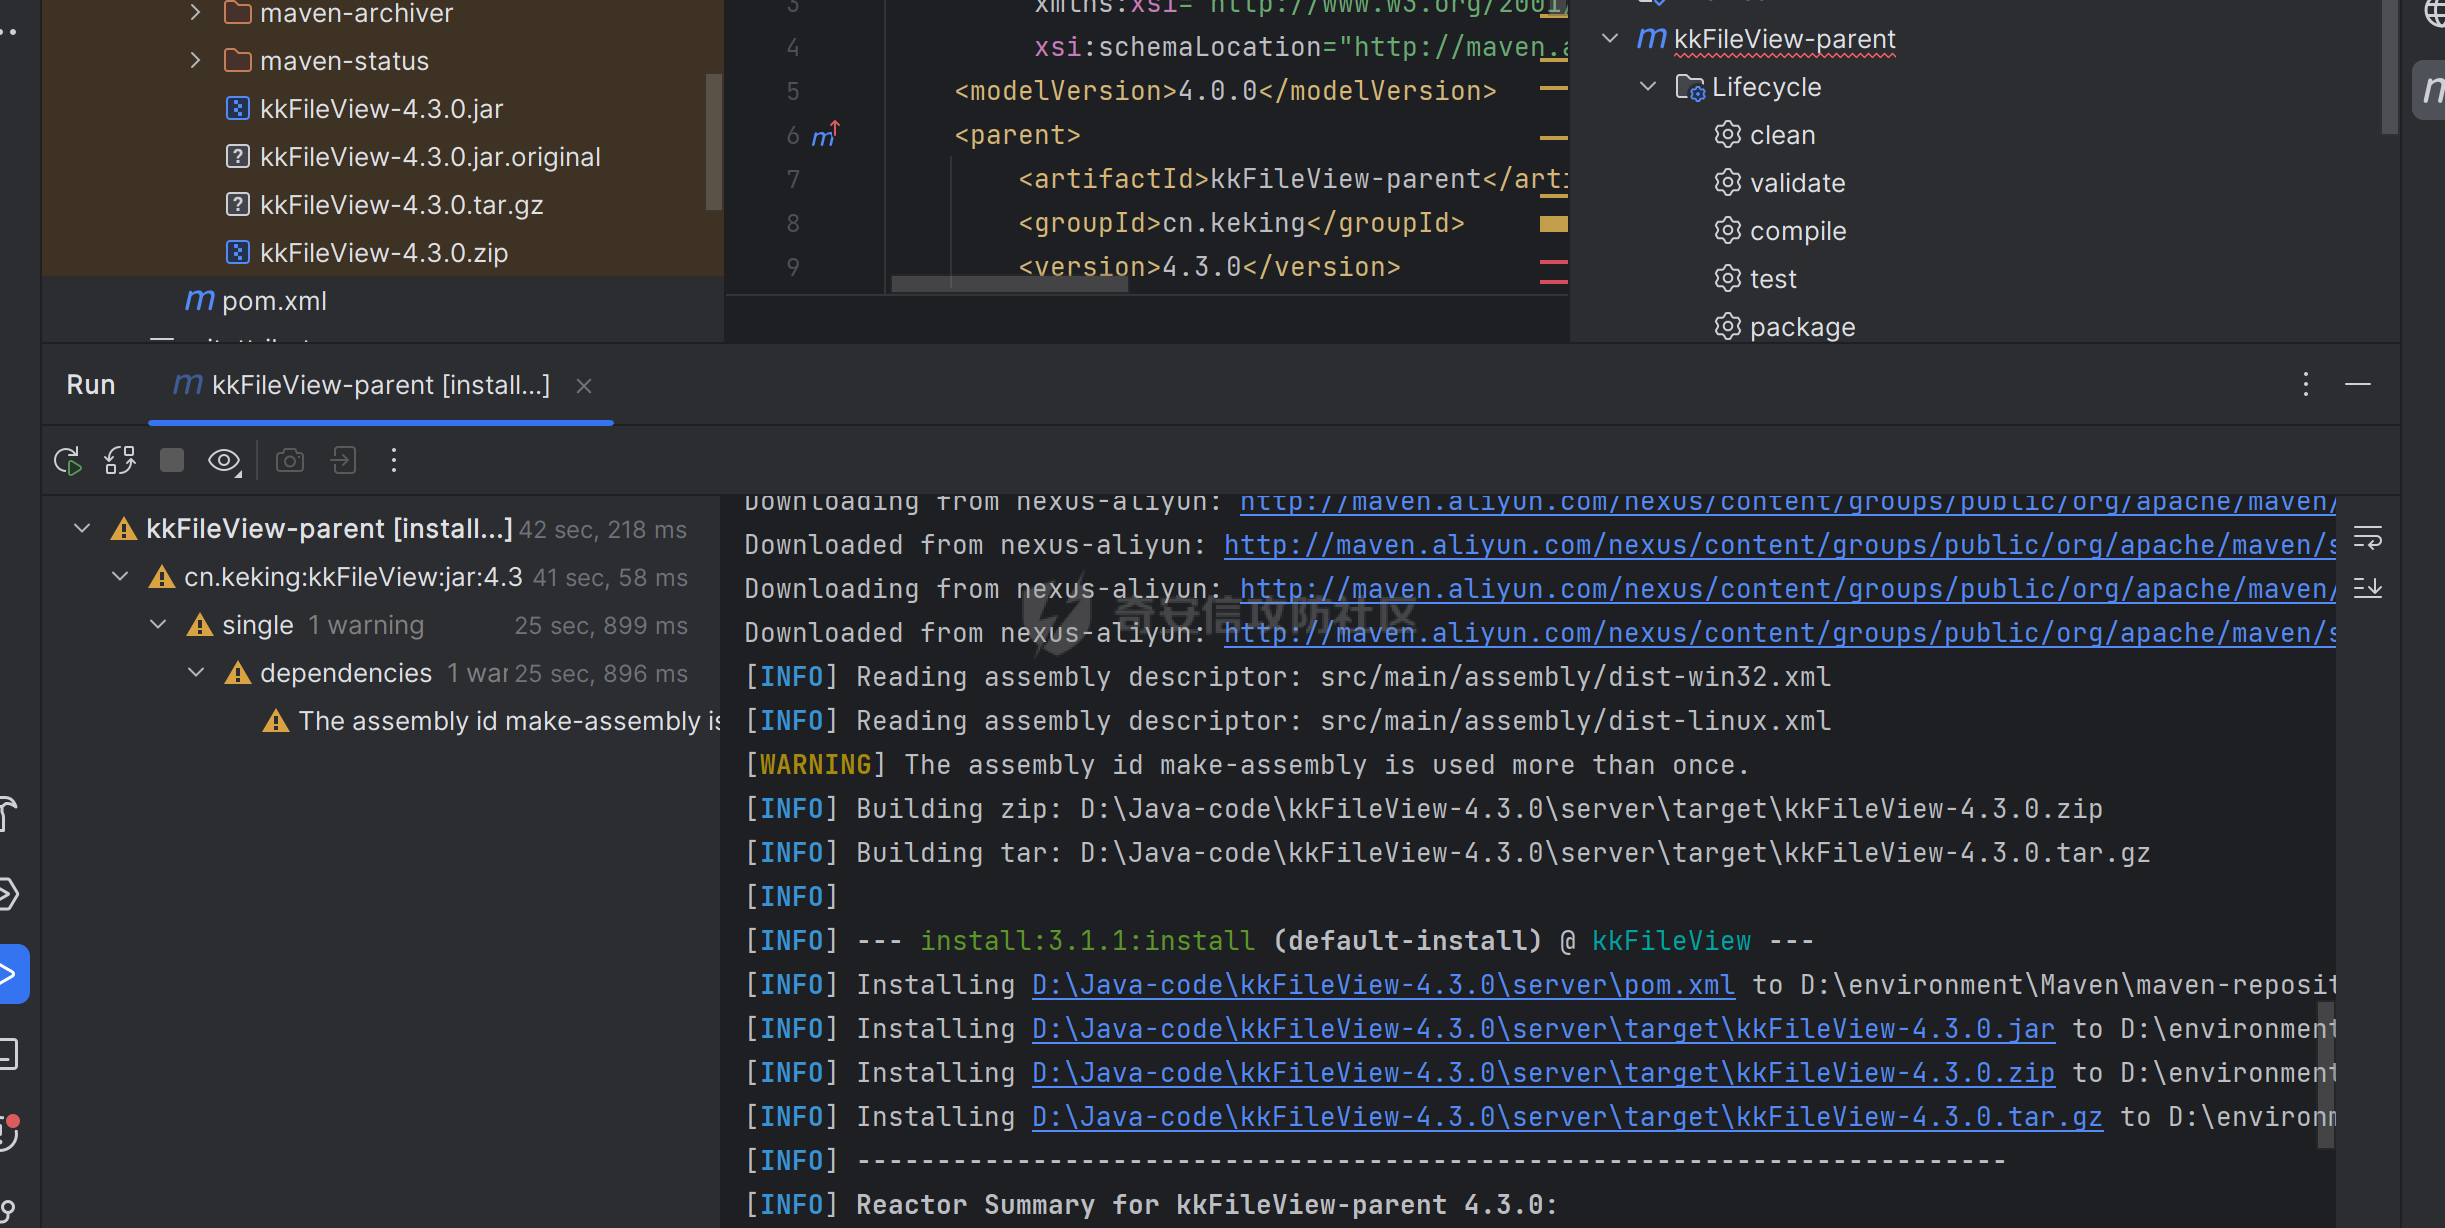This screenshot has height=1228, width=2445.
Task: Select 'The assembly id make-assembly' warning item
Action: [491, 721]
